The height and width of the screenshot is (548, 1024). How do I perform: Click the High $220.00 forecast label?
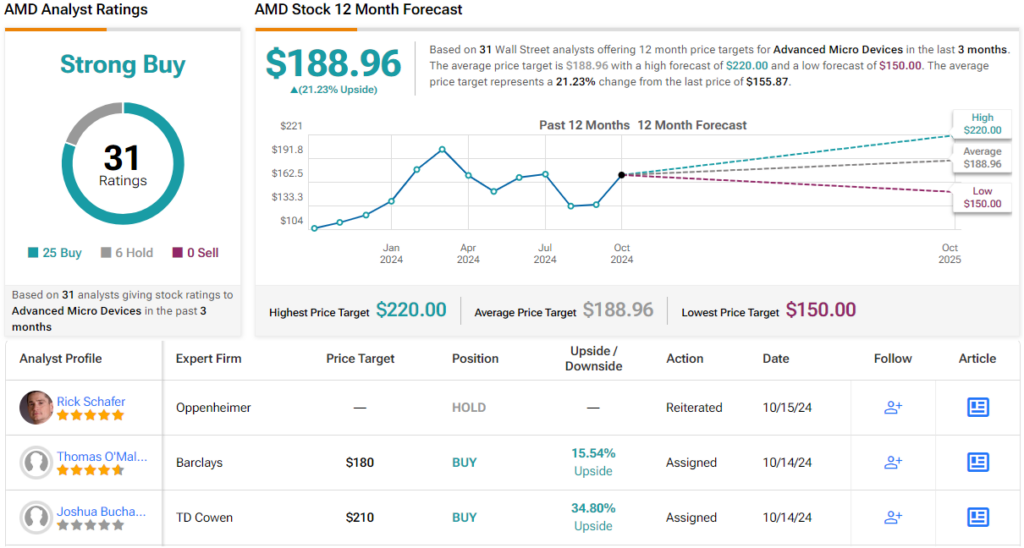981,124
